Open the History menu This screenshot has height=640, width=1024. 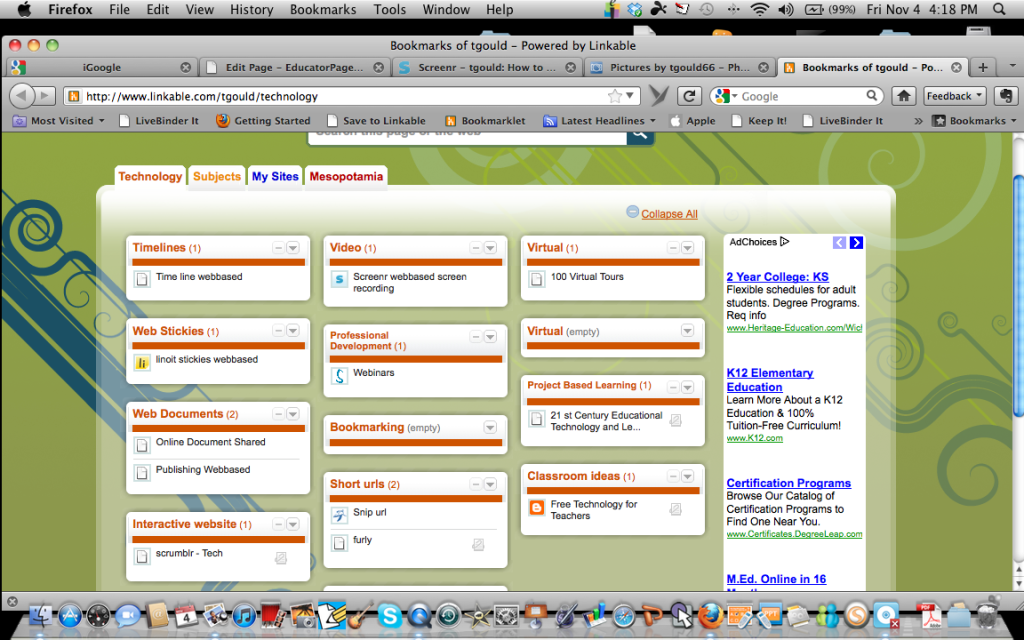251,9
